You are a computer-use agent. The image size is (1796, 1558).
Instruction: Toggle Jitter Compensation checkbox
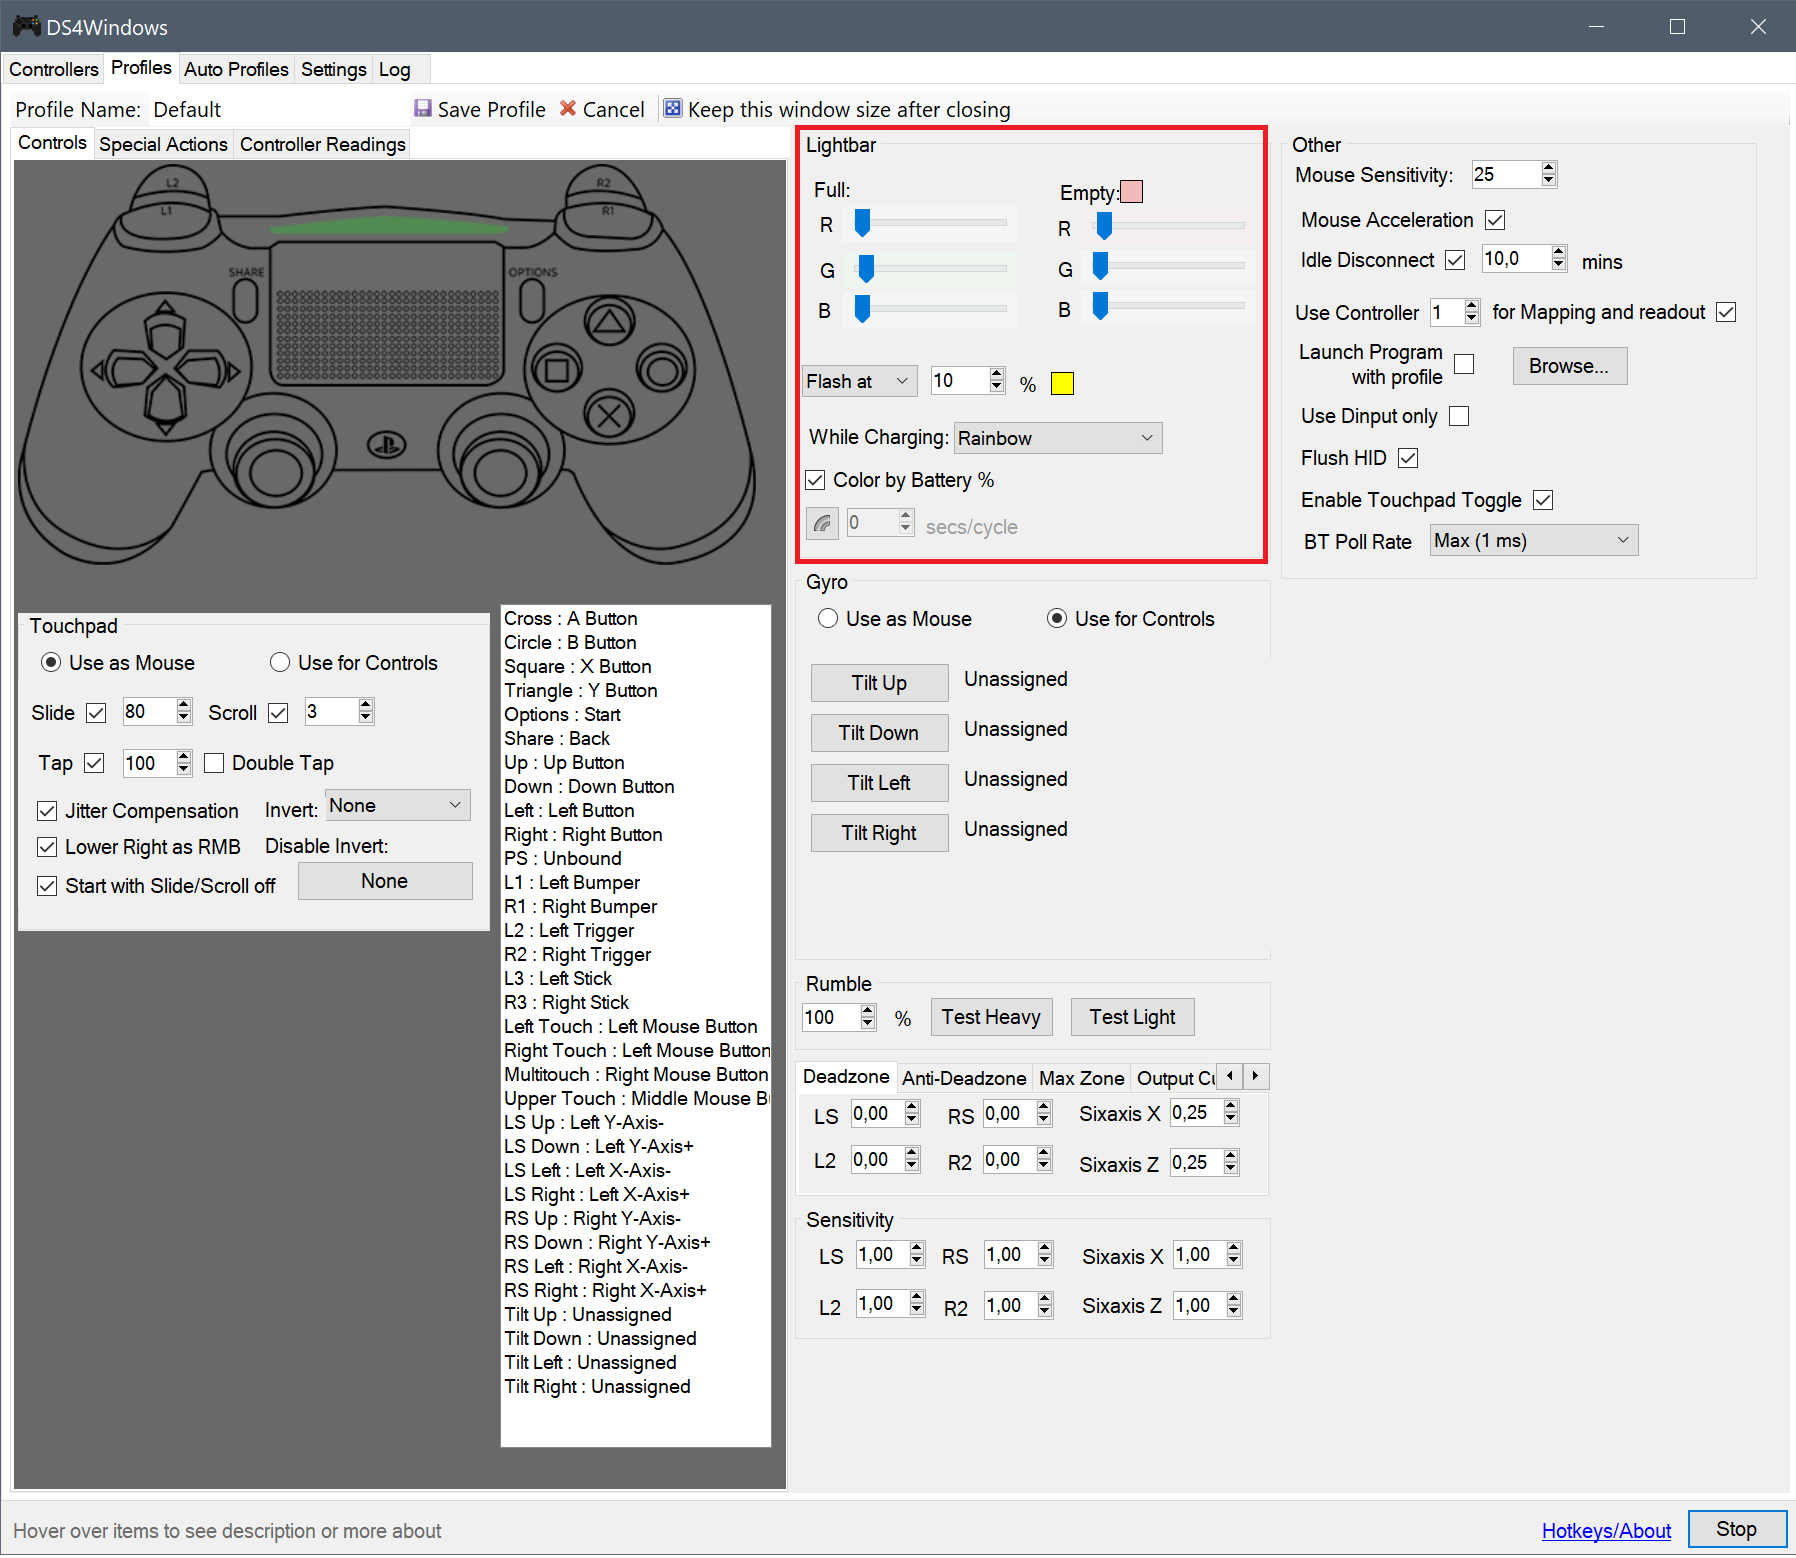click(x=47, y=811)
